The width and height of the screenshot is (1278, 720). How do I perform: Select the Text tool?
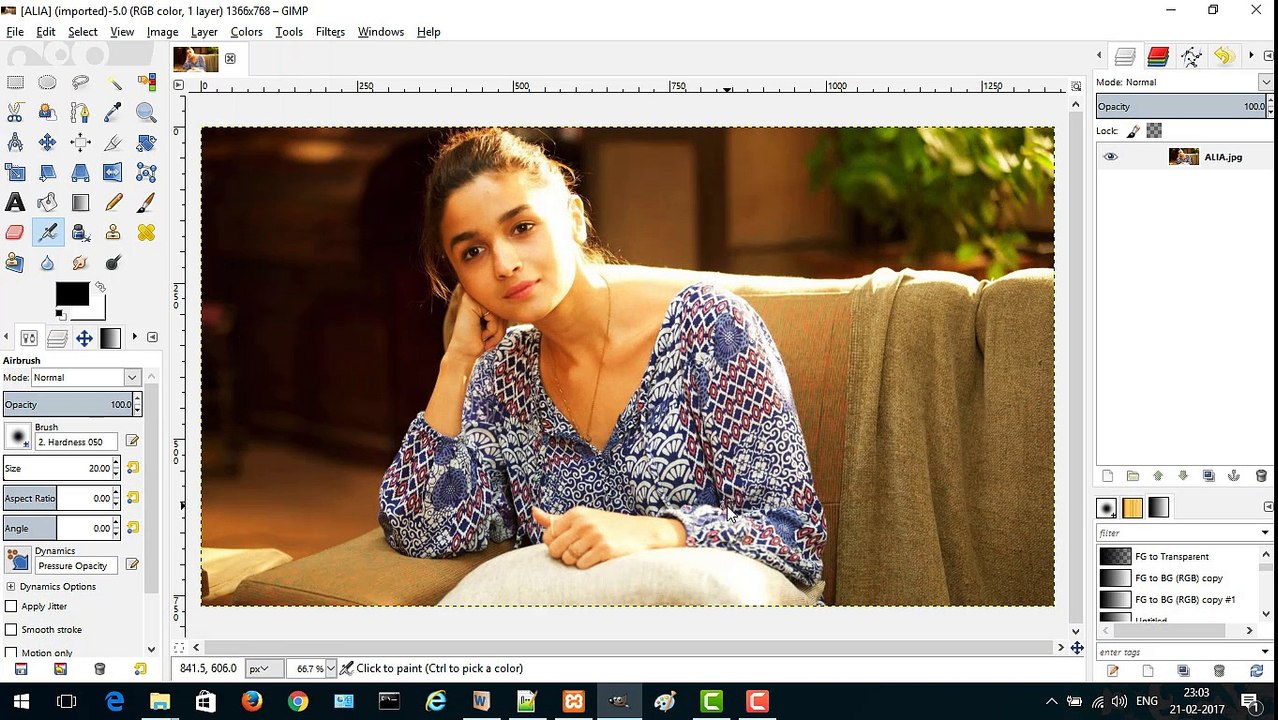(x=15, y=203)
